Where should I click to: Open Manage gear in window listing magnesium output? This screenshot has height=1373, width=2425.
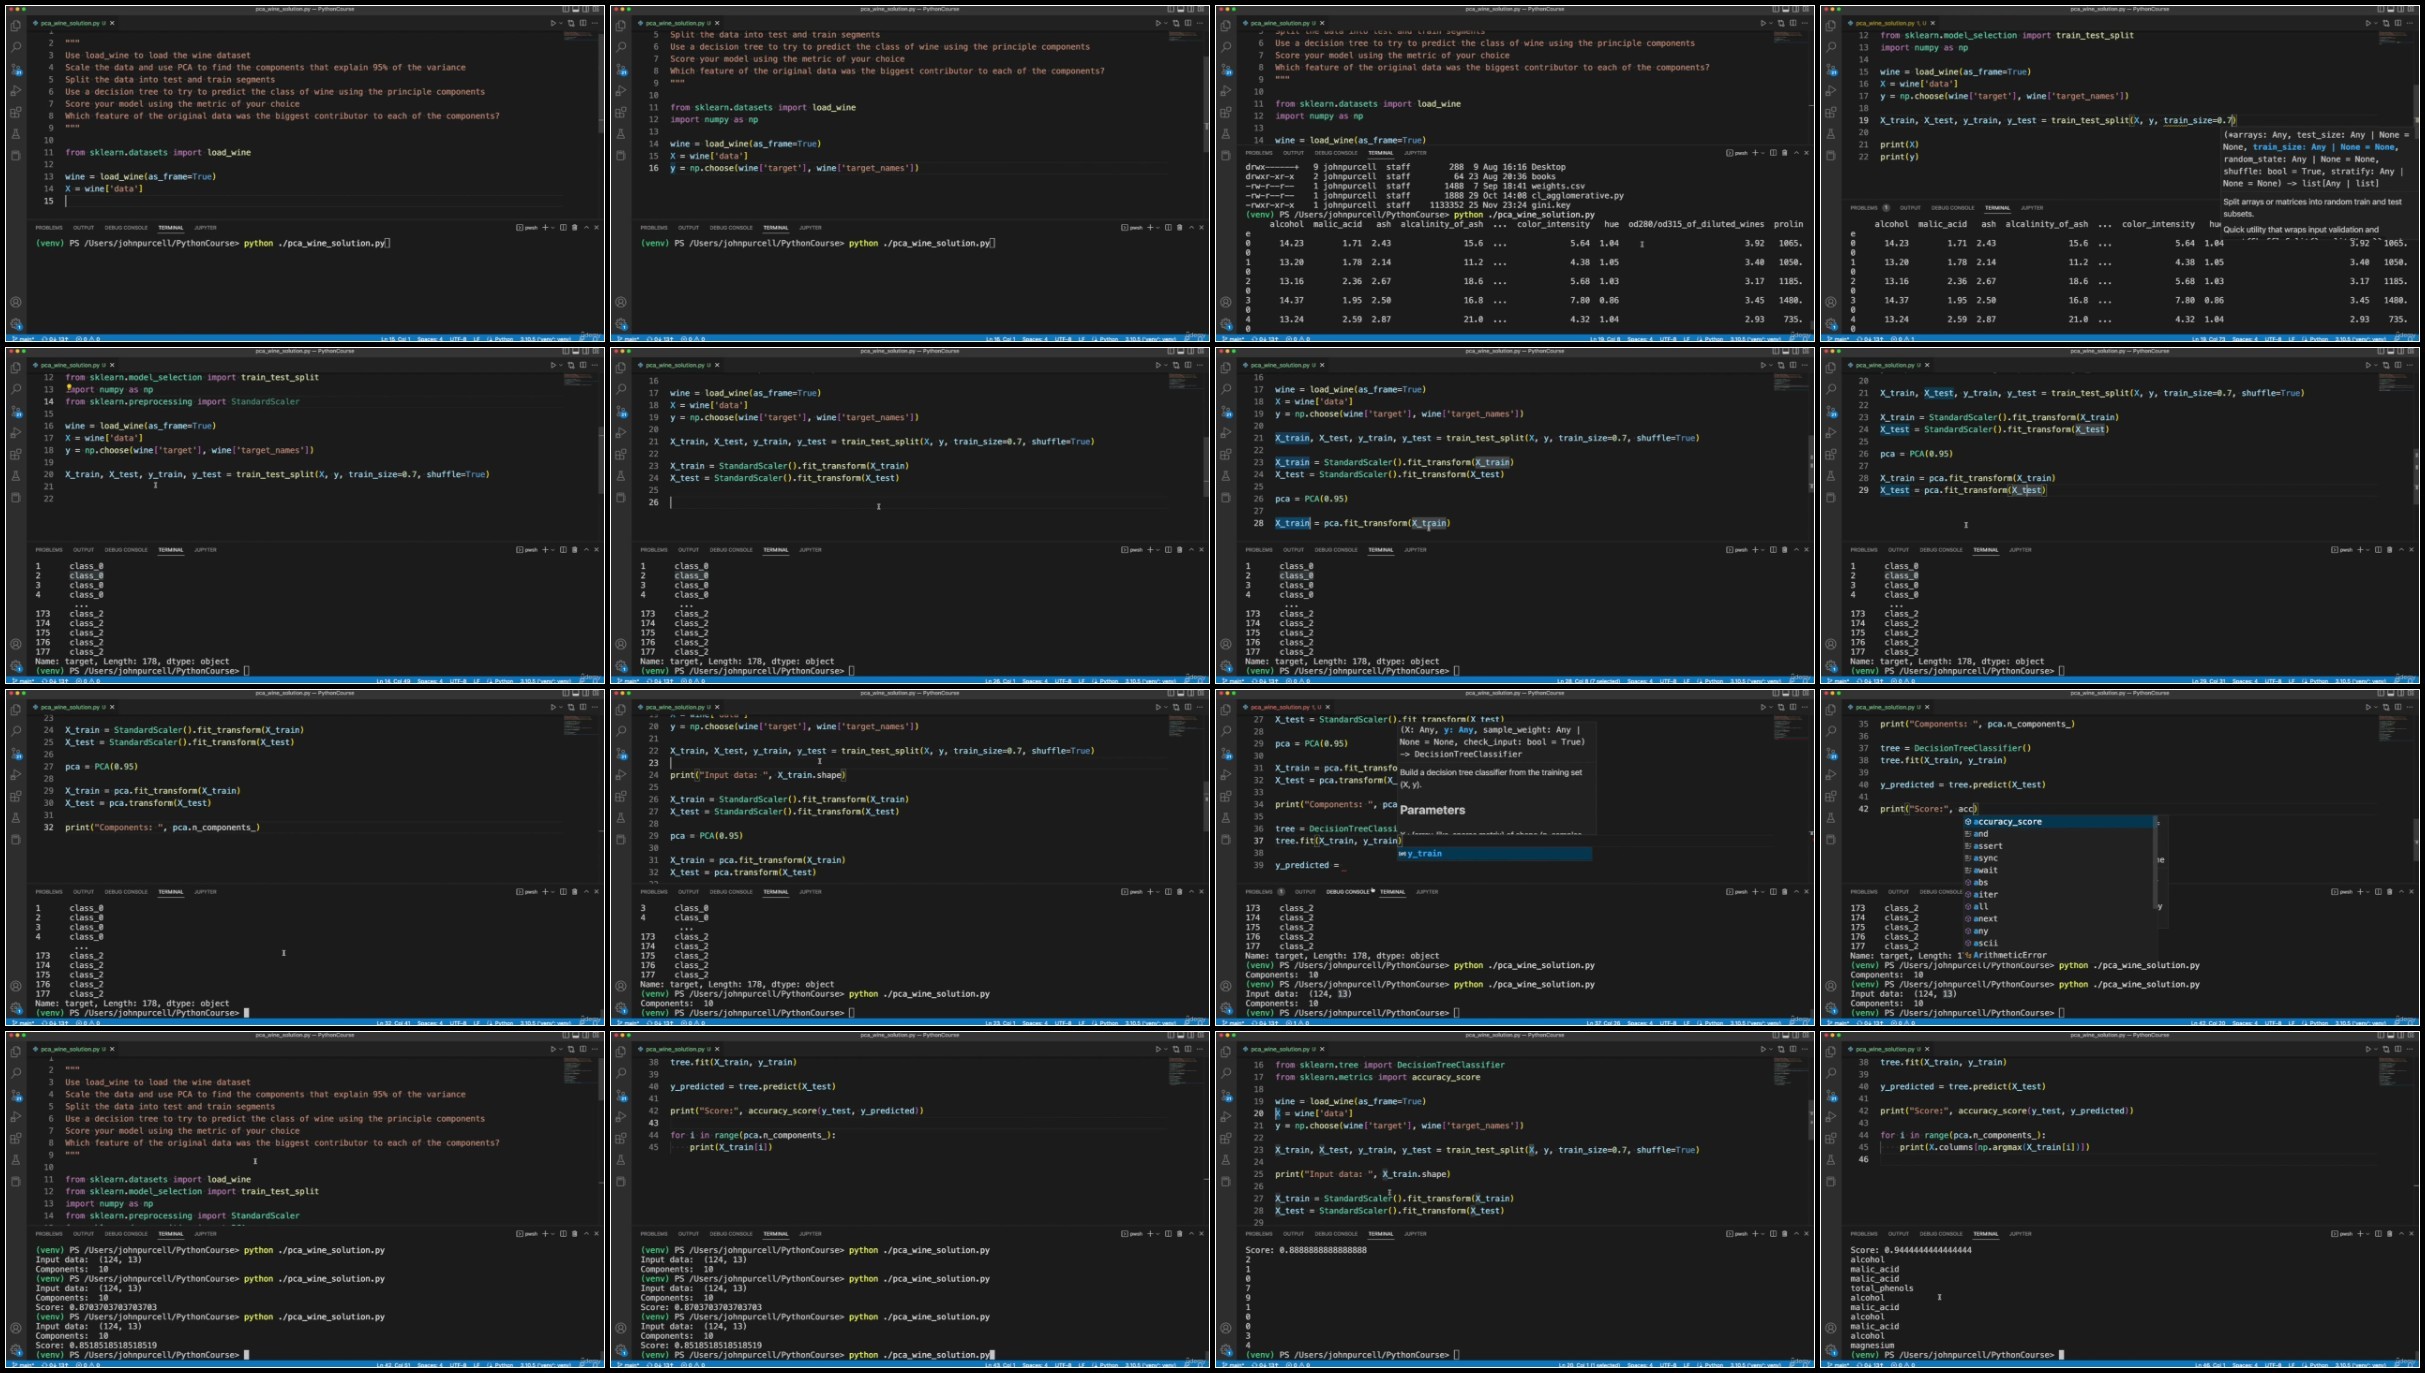pos(1831,1350)
